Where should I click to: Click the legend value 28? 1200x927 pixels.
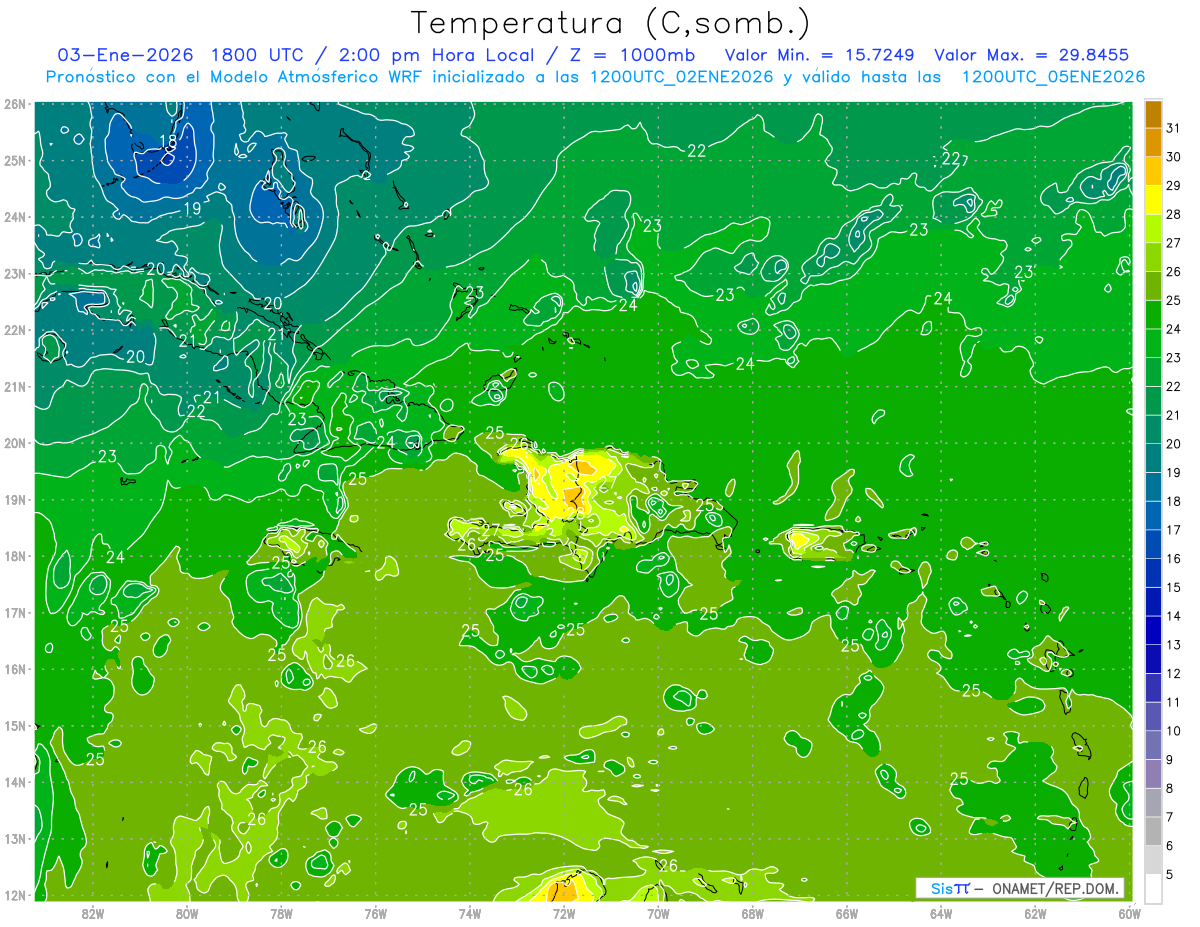(1173, 215)
